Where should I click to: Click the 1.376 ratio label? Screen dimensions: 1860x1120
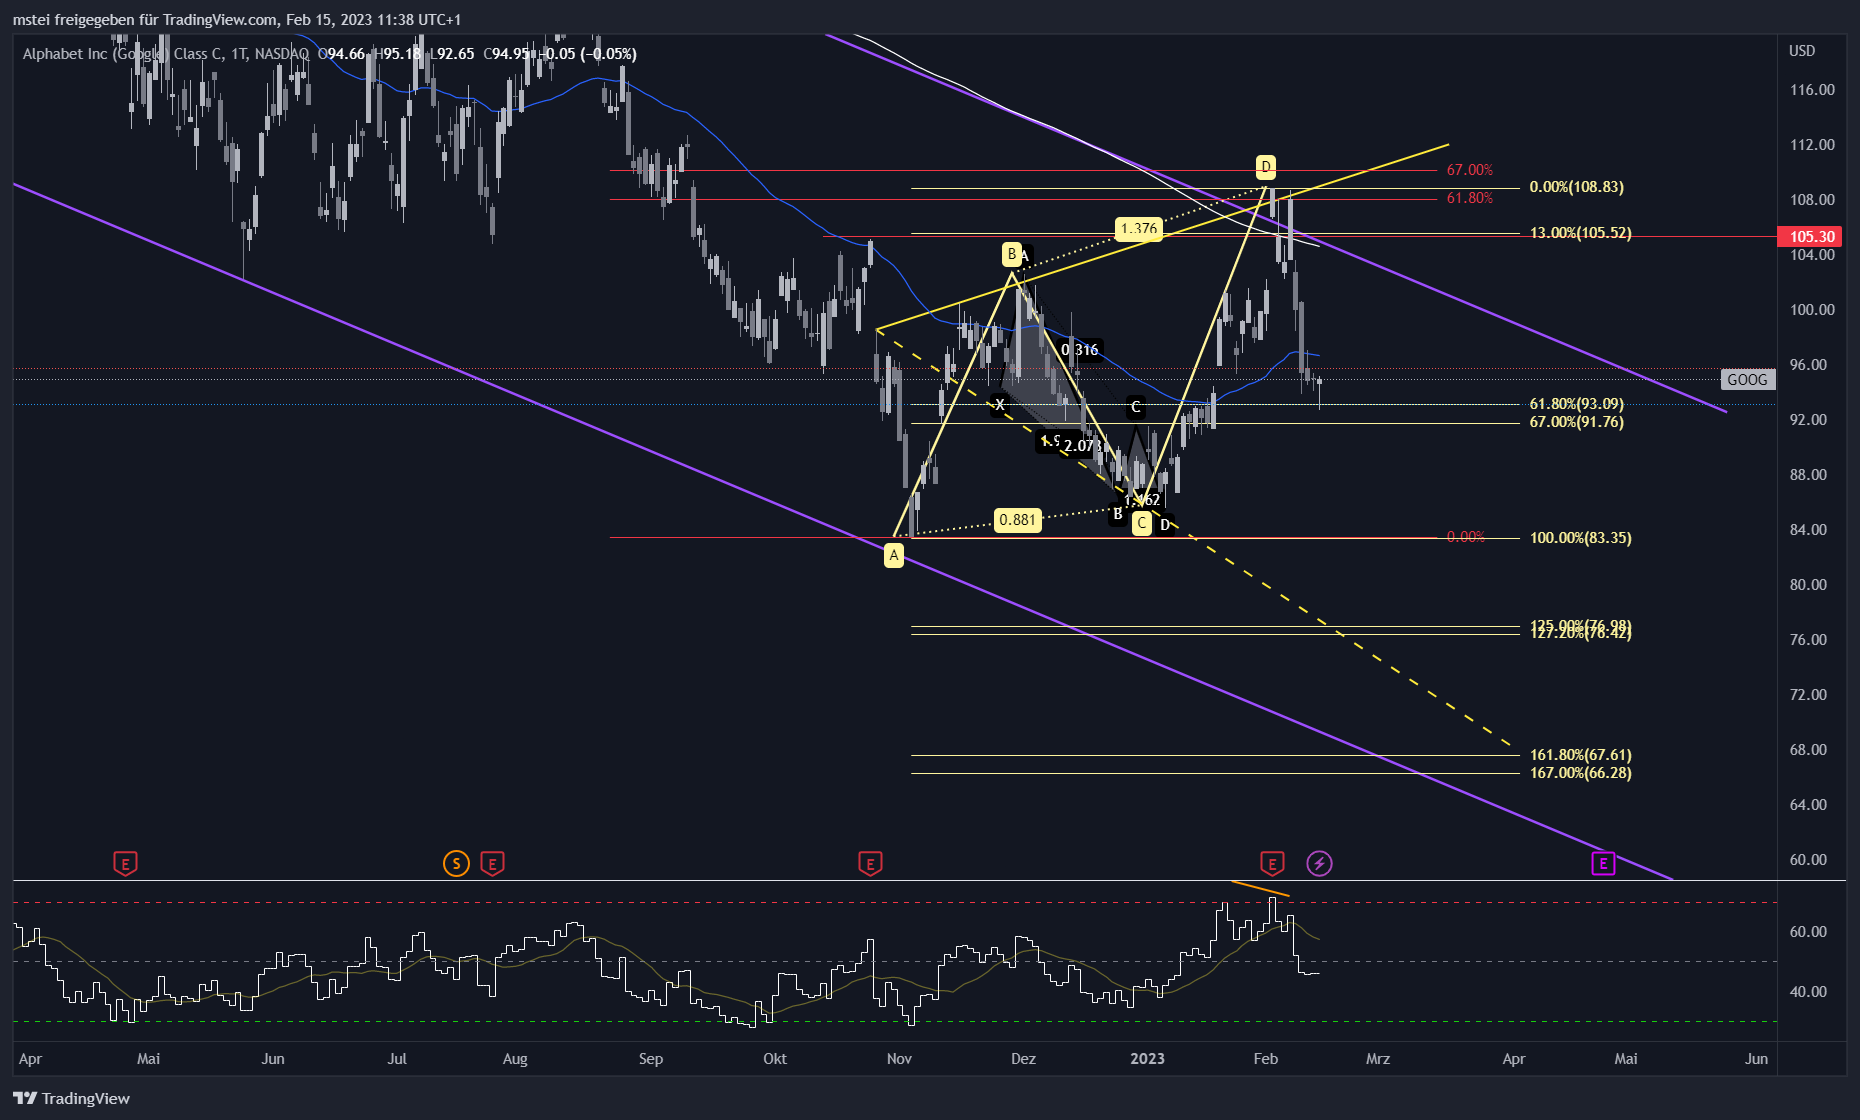tap(1139, 229)
